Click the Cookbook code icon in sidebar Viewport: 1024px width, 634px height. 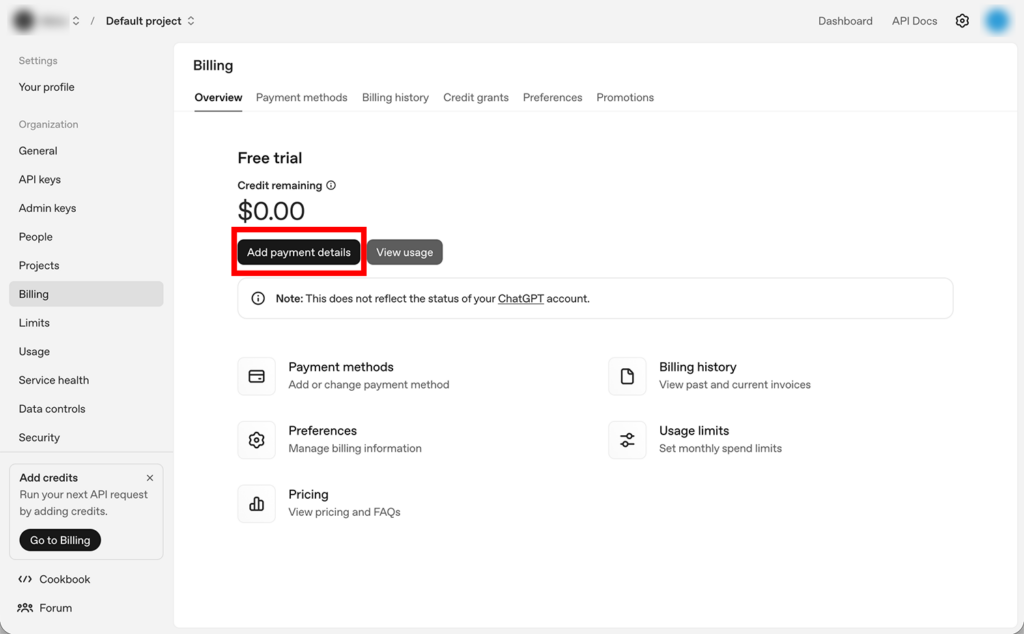click(25, 579)
